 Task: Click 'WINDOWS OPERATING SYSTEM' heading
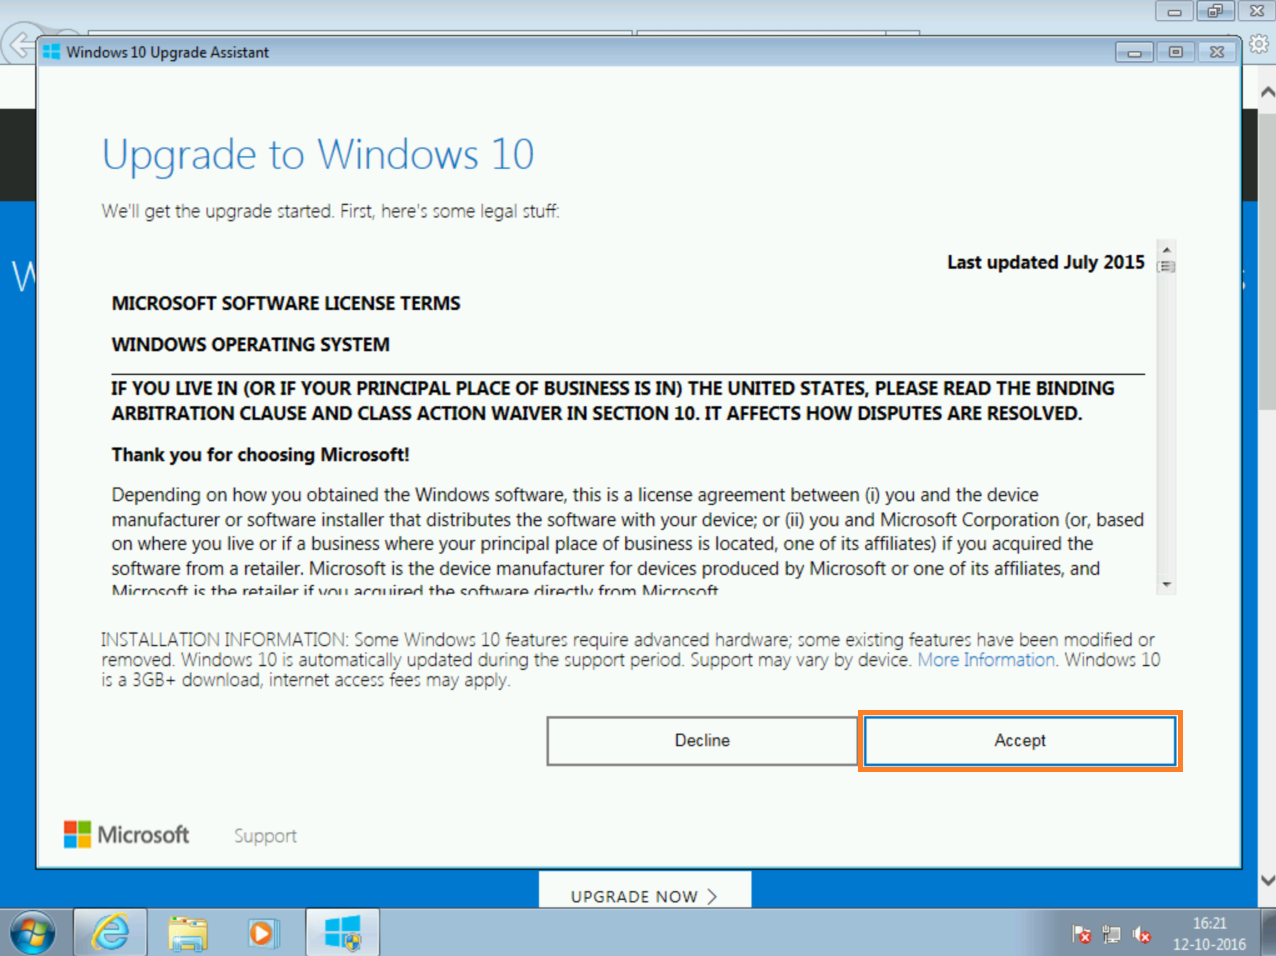[x=250, y=344]
